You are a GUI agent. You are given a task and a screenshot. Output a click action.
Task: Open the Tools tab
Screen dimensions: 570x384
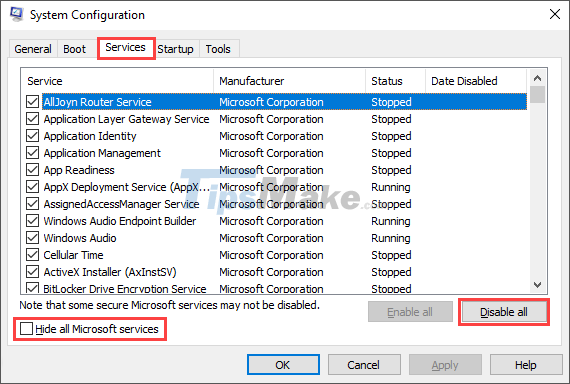pos(218,49)
